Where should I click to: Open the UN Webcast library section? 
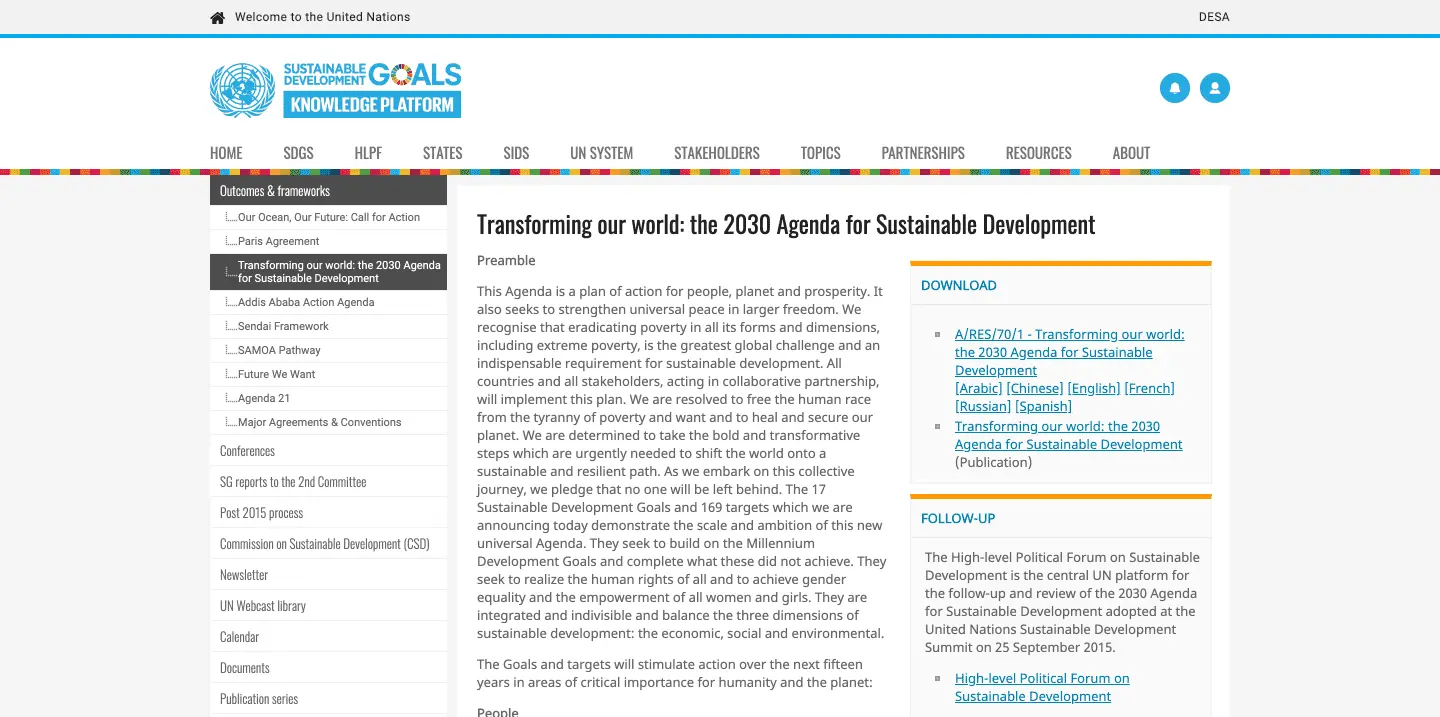[328, 606]
